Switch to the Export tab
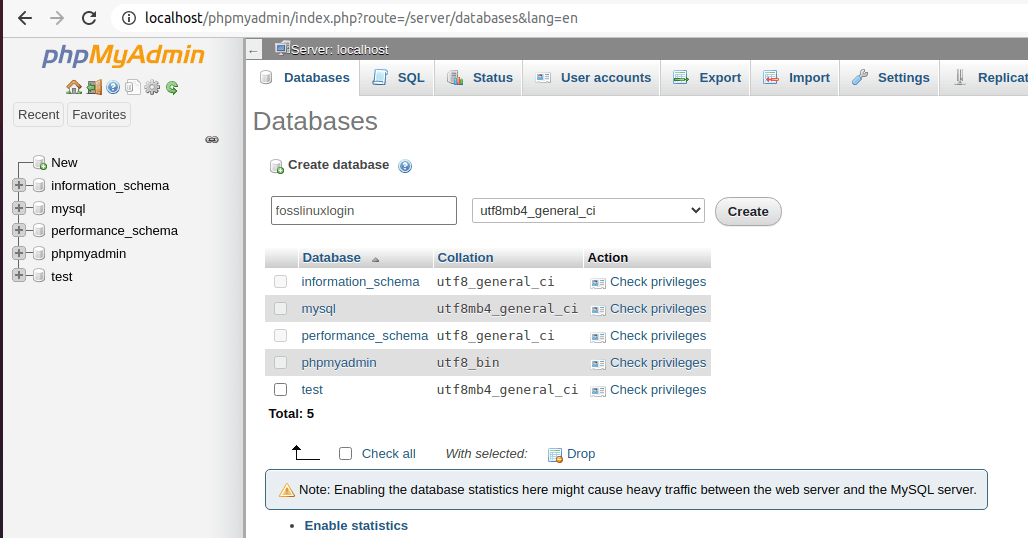 (705, 77)
